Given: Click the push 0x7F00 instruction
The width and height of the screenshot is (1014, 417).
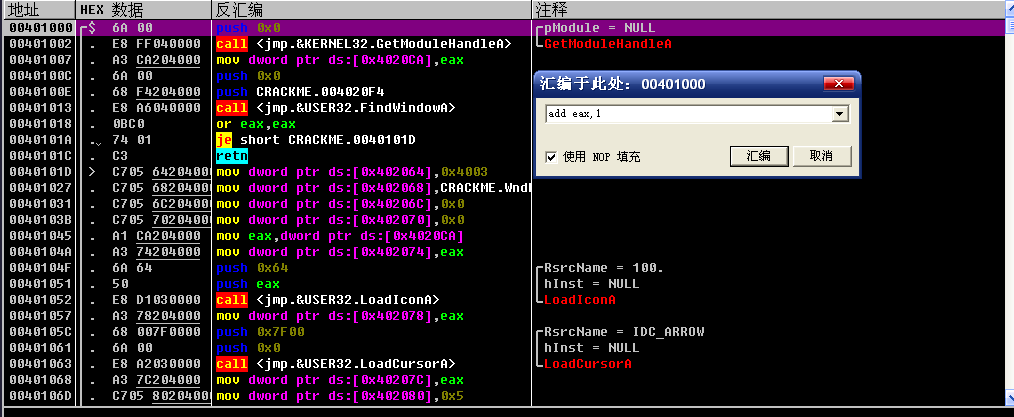Looking at the screenshot, I should 260,332.
